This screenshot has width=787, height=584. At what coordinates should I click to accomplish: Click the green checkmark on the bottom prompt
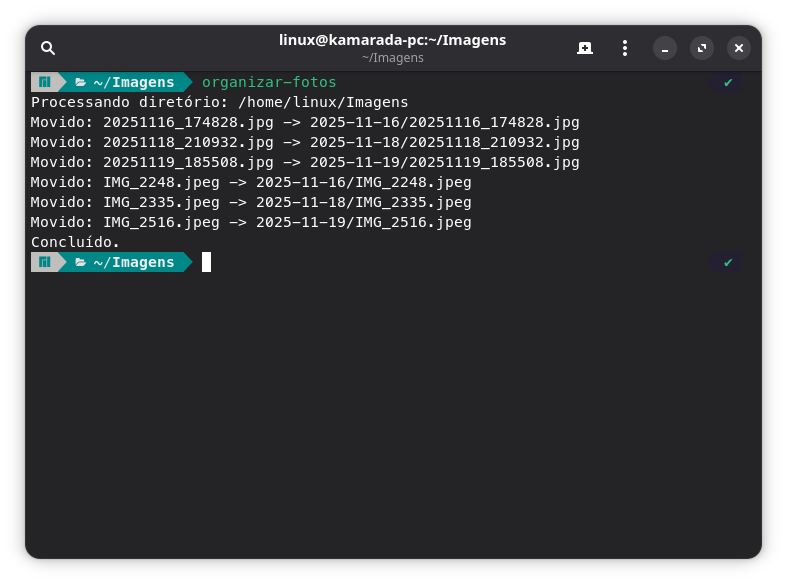coord(728,262)
